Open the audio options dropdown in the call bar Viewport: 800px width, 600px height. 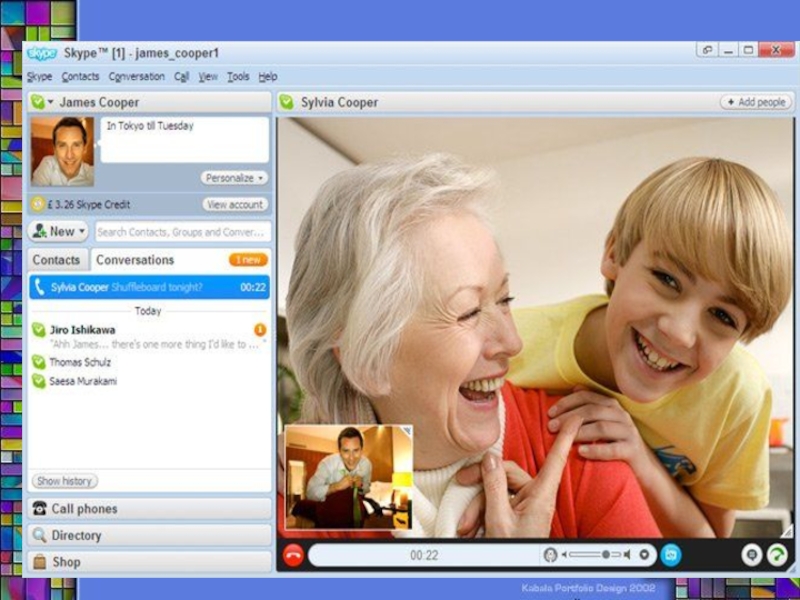(644, 555)
